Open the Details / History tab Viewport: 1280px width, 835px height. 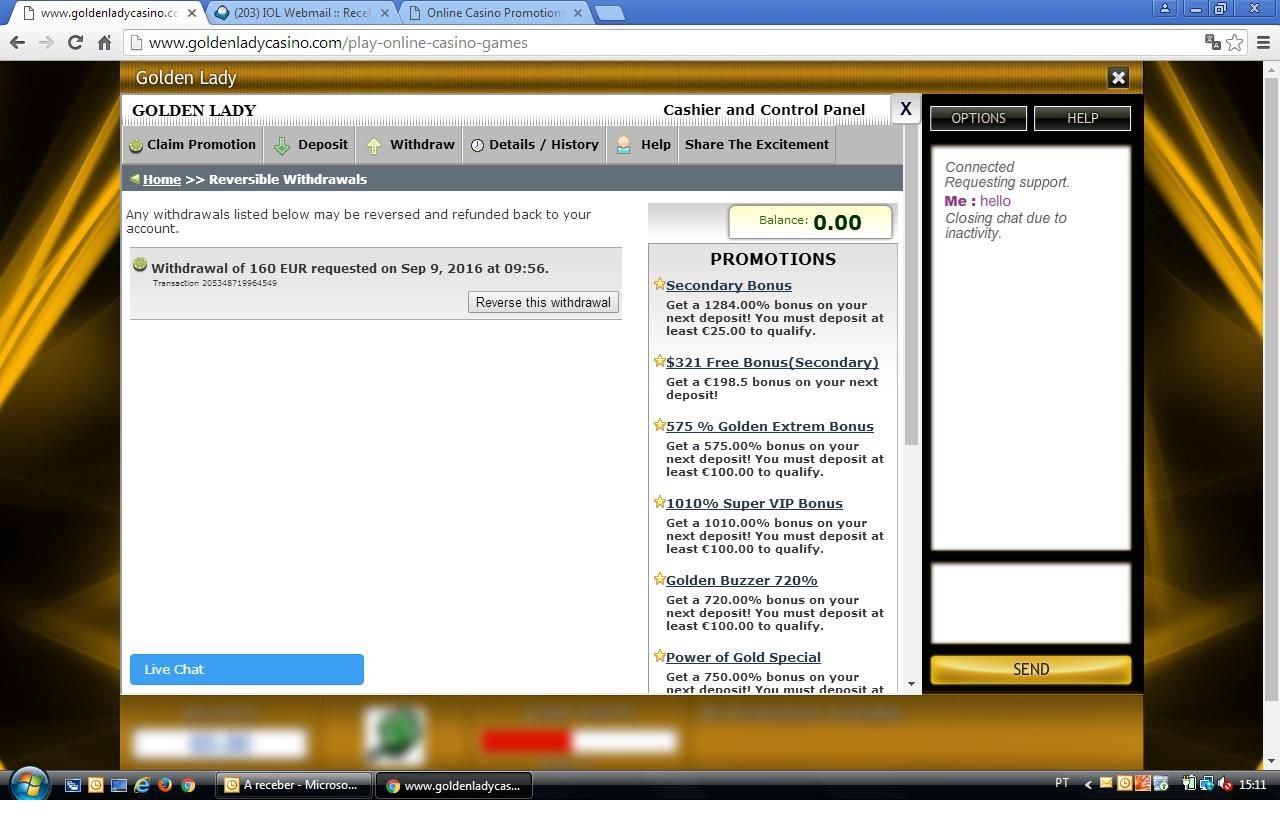(x=535, y=145)
